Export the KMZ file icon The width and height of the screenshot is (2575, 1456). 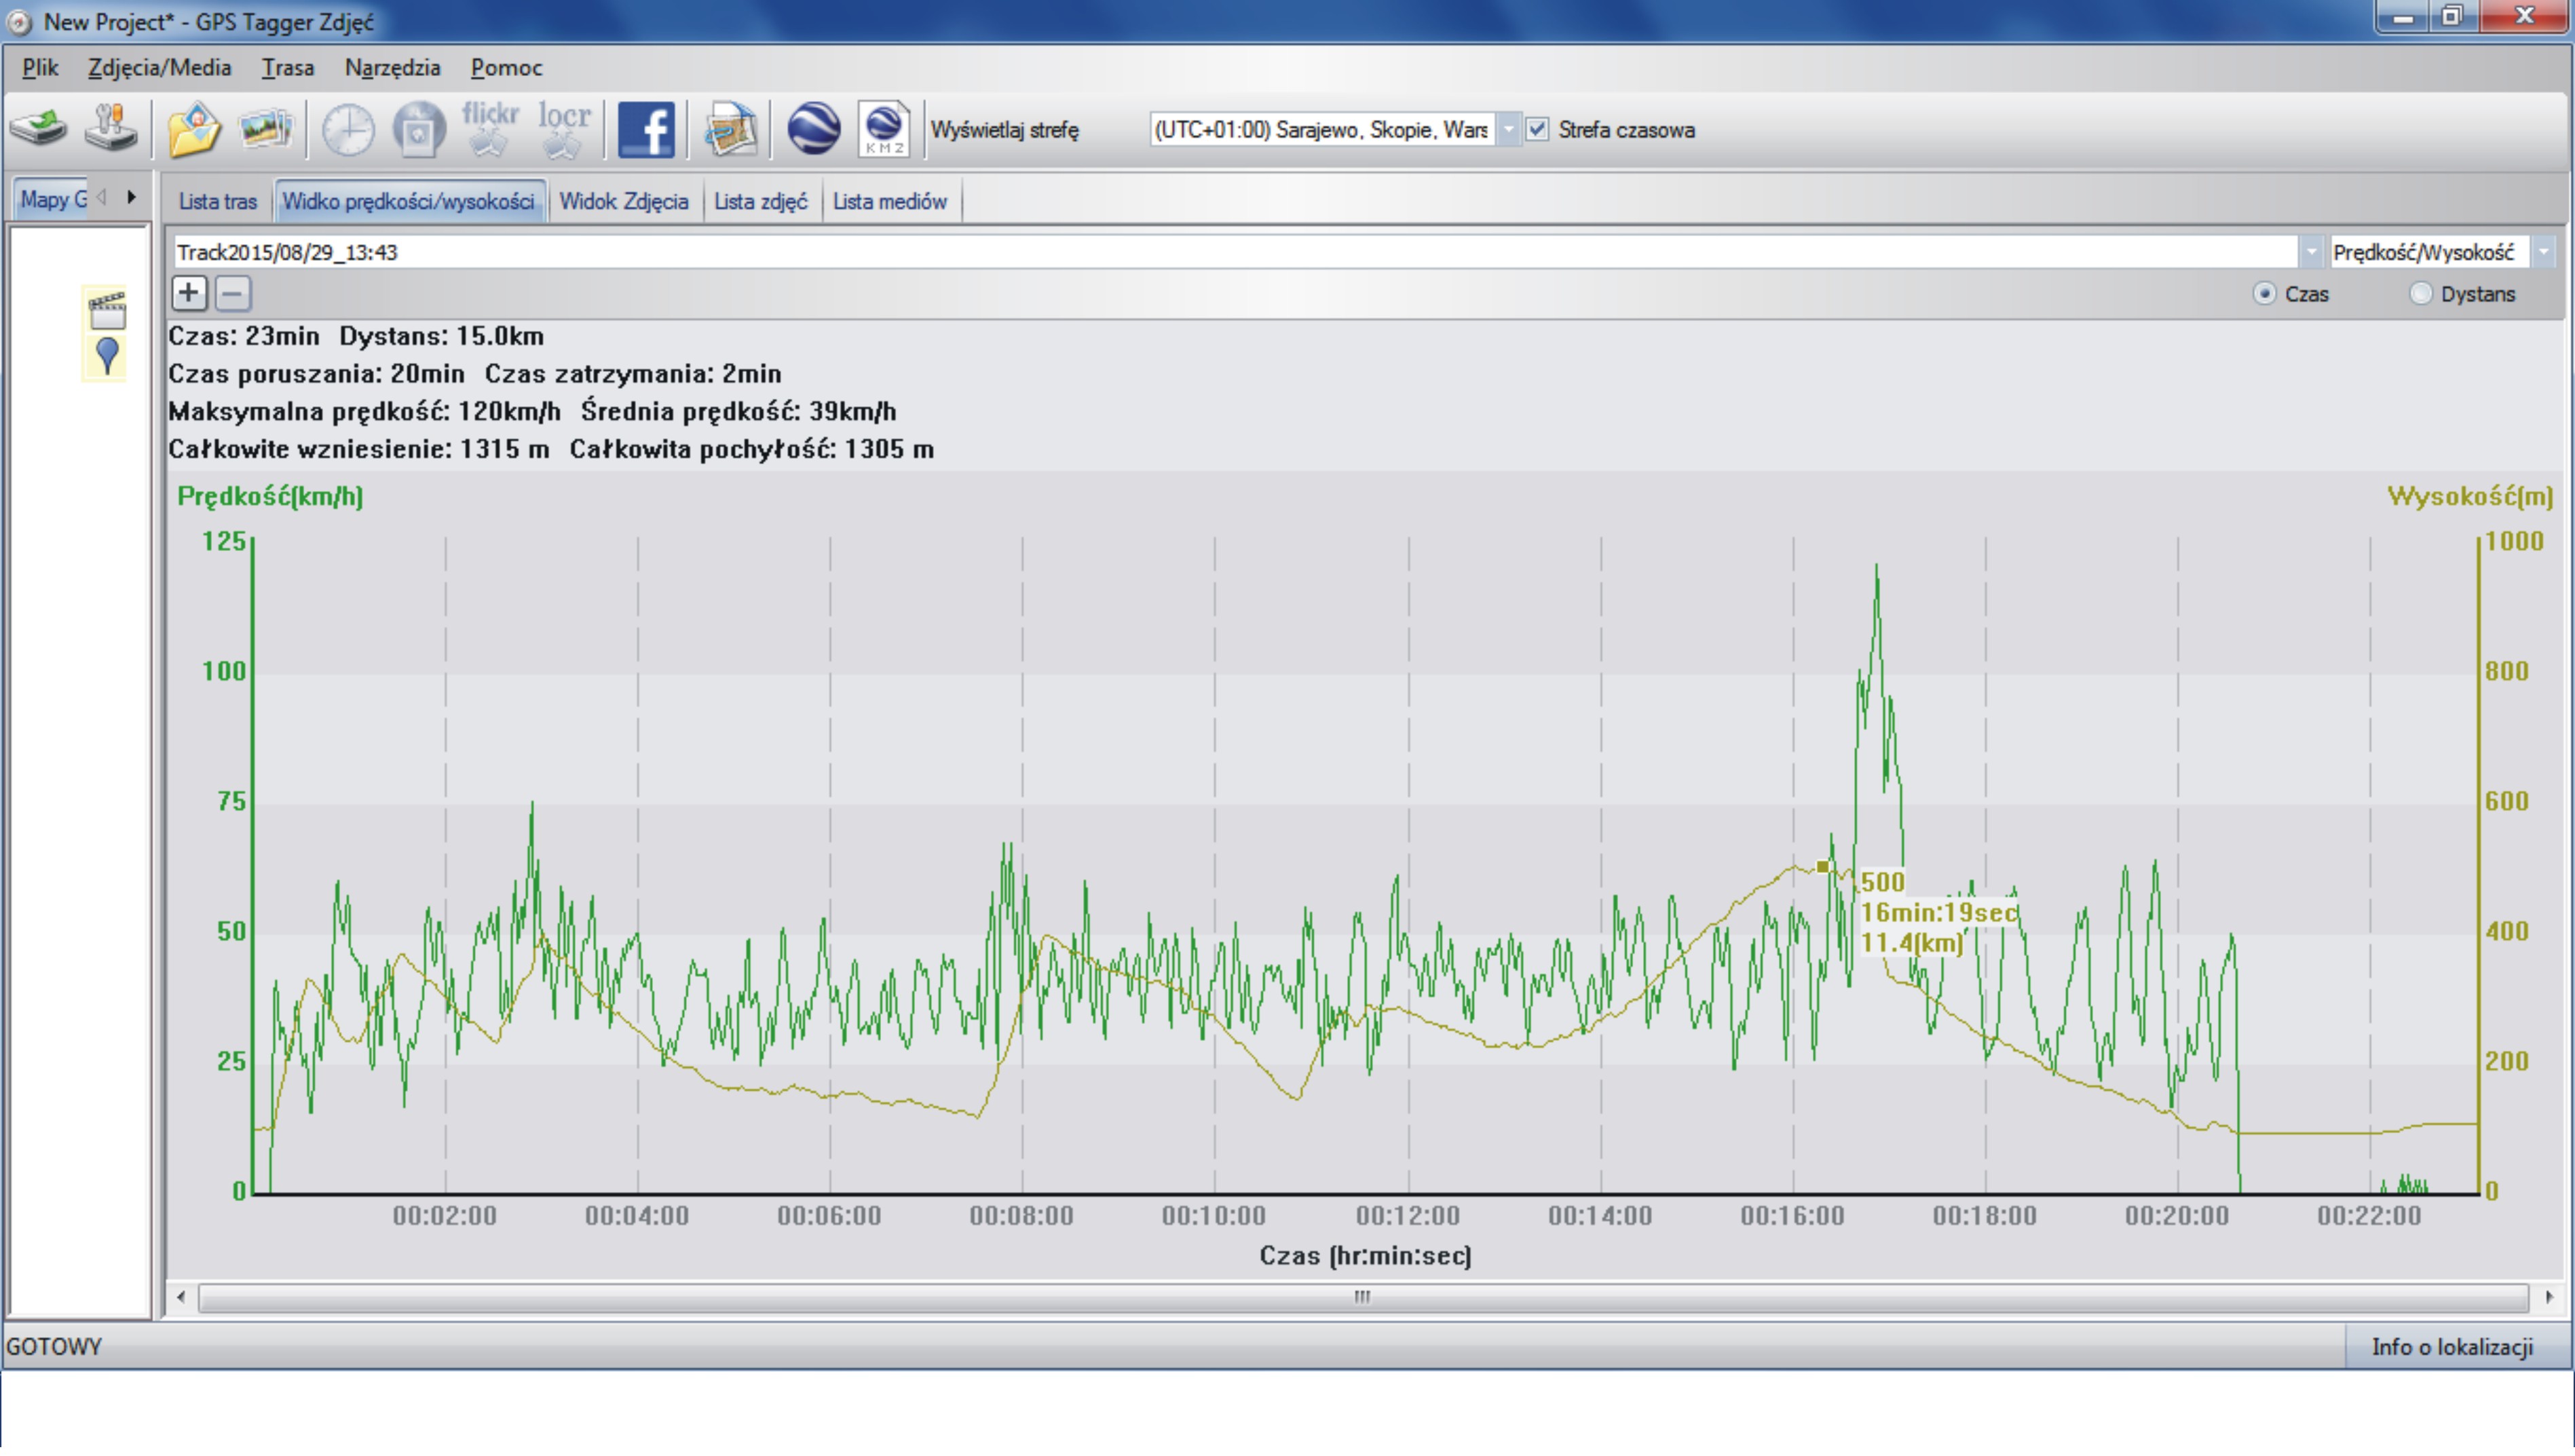(883, 129)
